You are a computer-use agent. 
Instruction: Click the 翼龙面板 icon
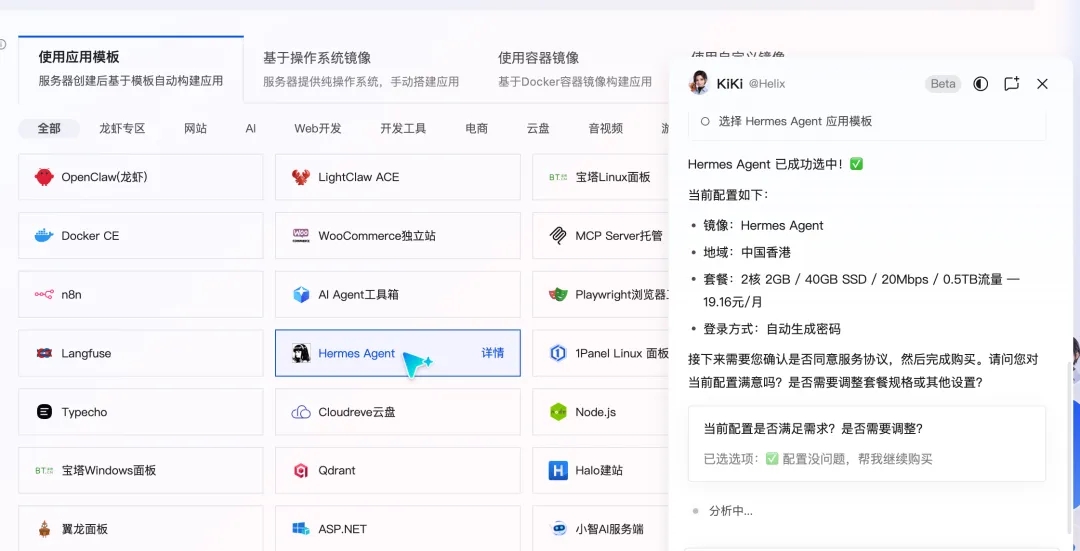tap(44, 529)
